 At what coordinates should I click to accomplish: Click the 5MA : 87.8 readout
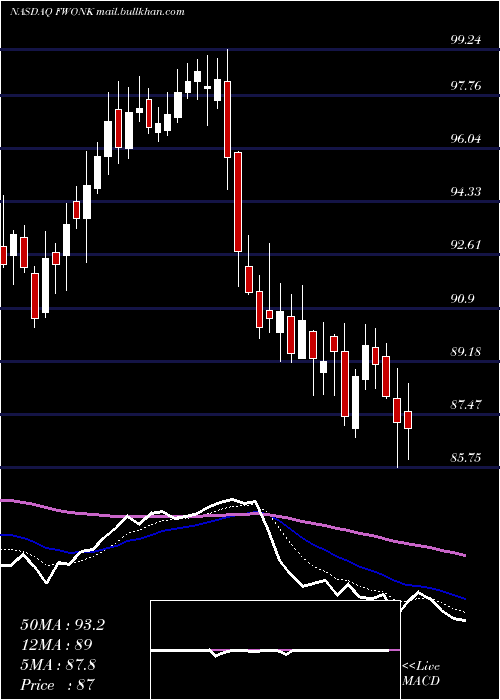(x=58, y=665)
